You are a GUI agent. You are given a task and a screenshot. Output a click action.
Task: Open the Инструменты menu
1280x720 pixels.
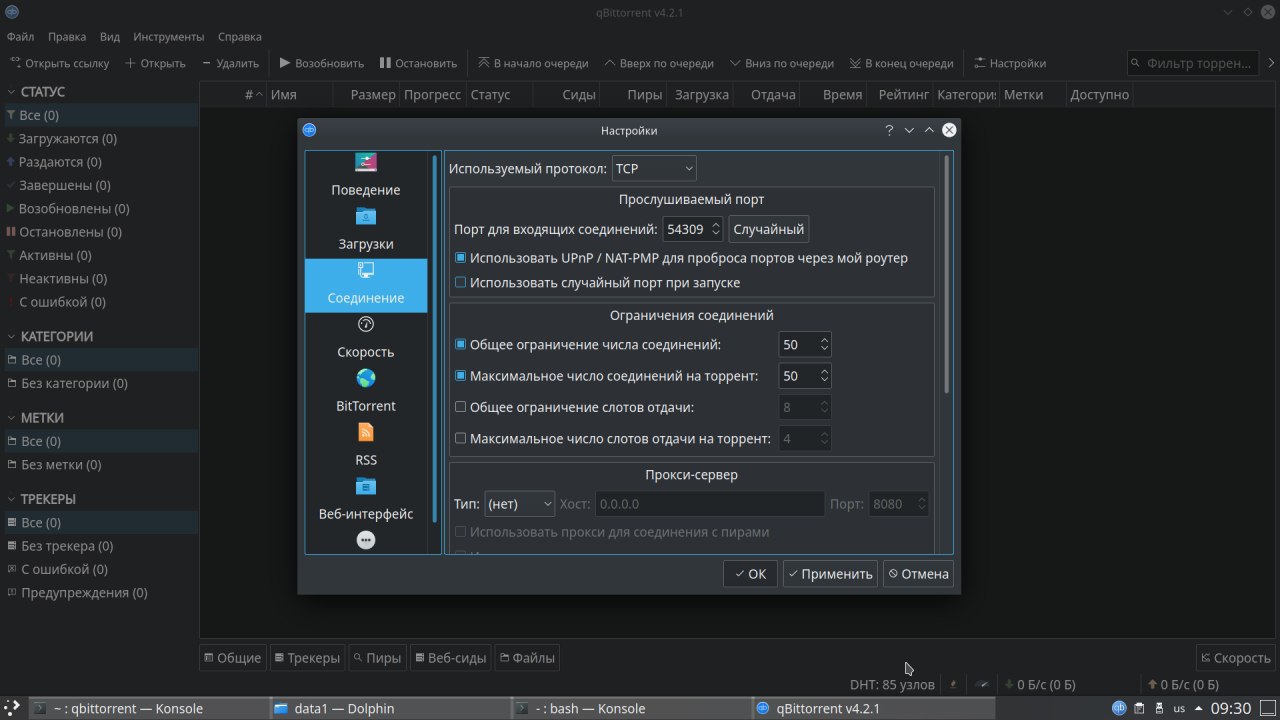(x=168, y=37)
